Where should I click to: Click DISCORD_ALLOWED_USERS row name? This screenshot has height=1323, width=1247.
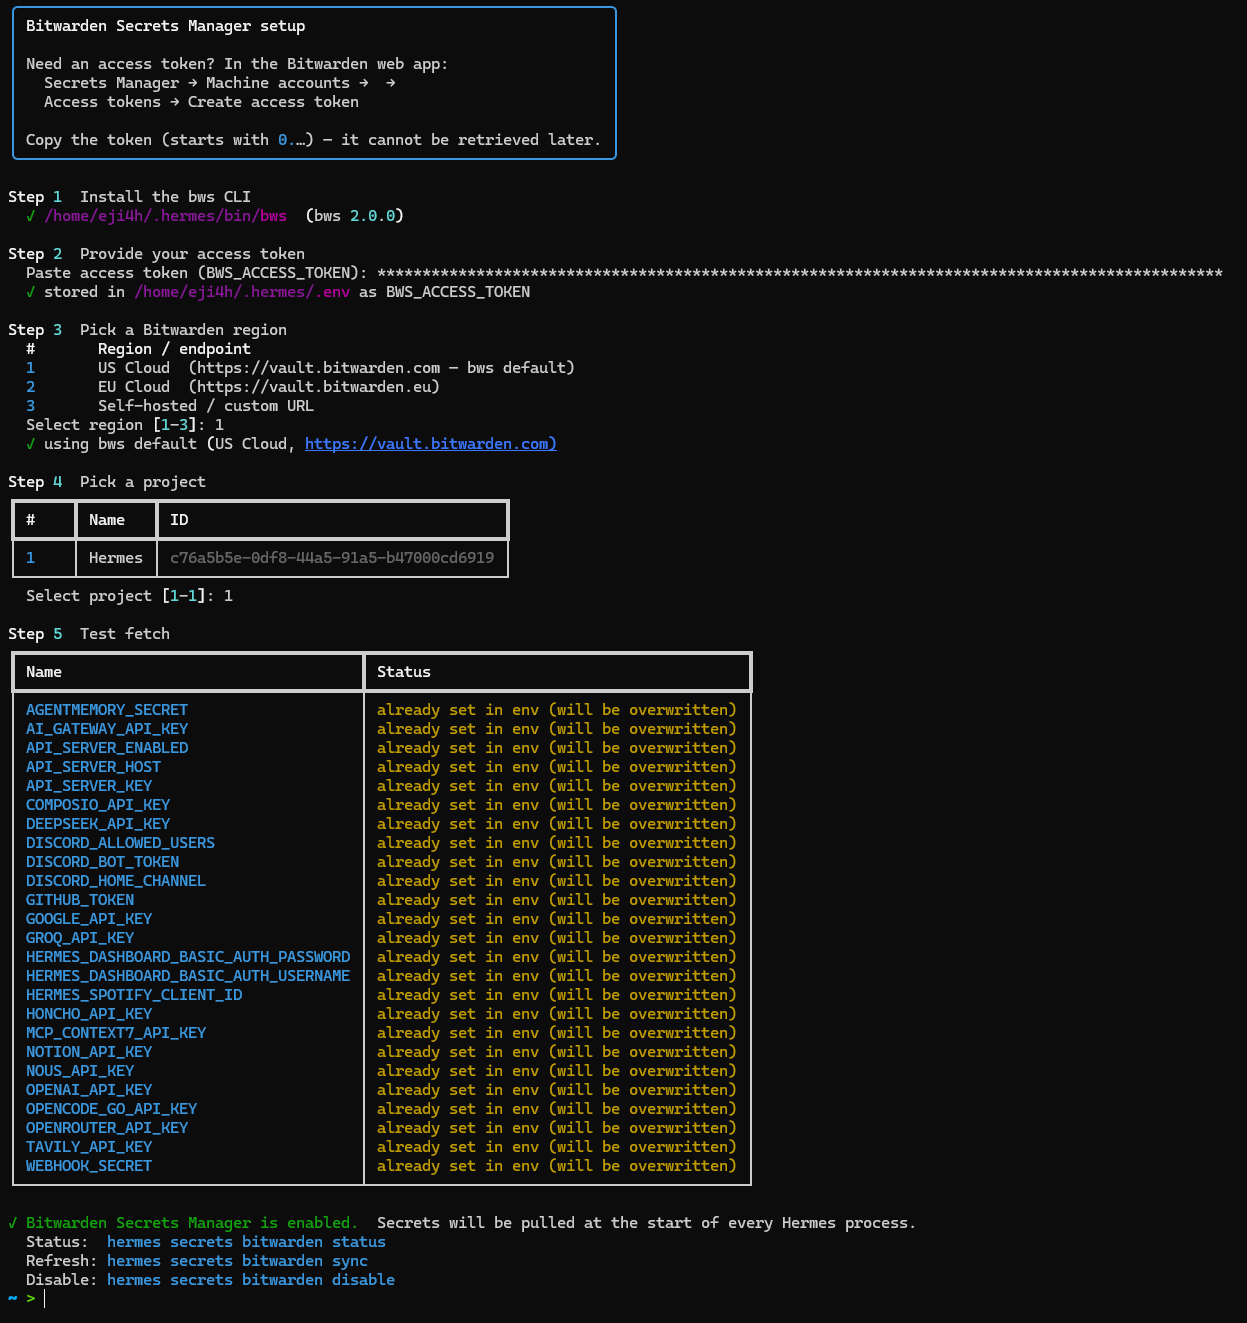tap(120, 843)
